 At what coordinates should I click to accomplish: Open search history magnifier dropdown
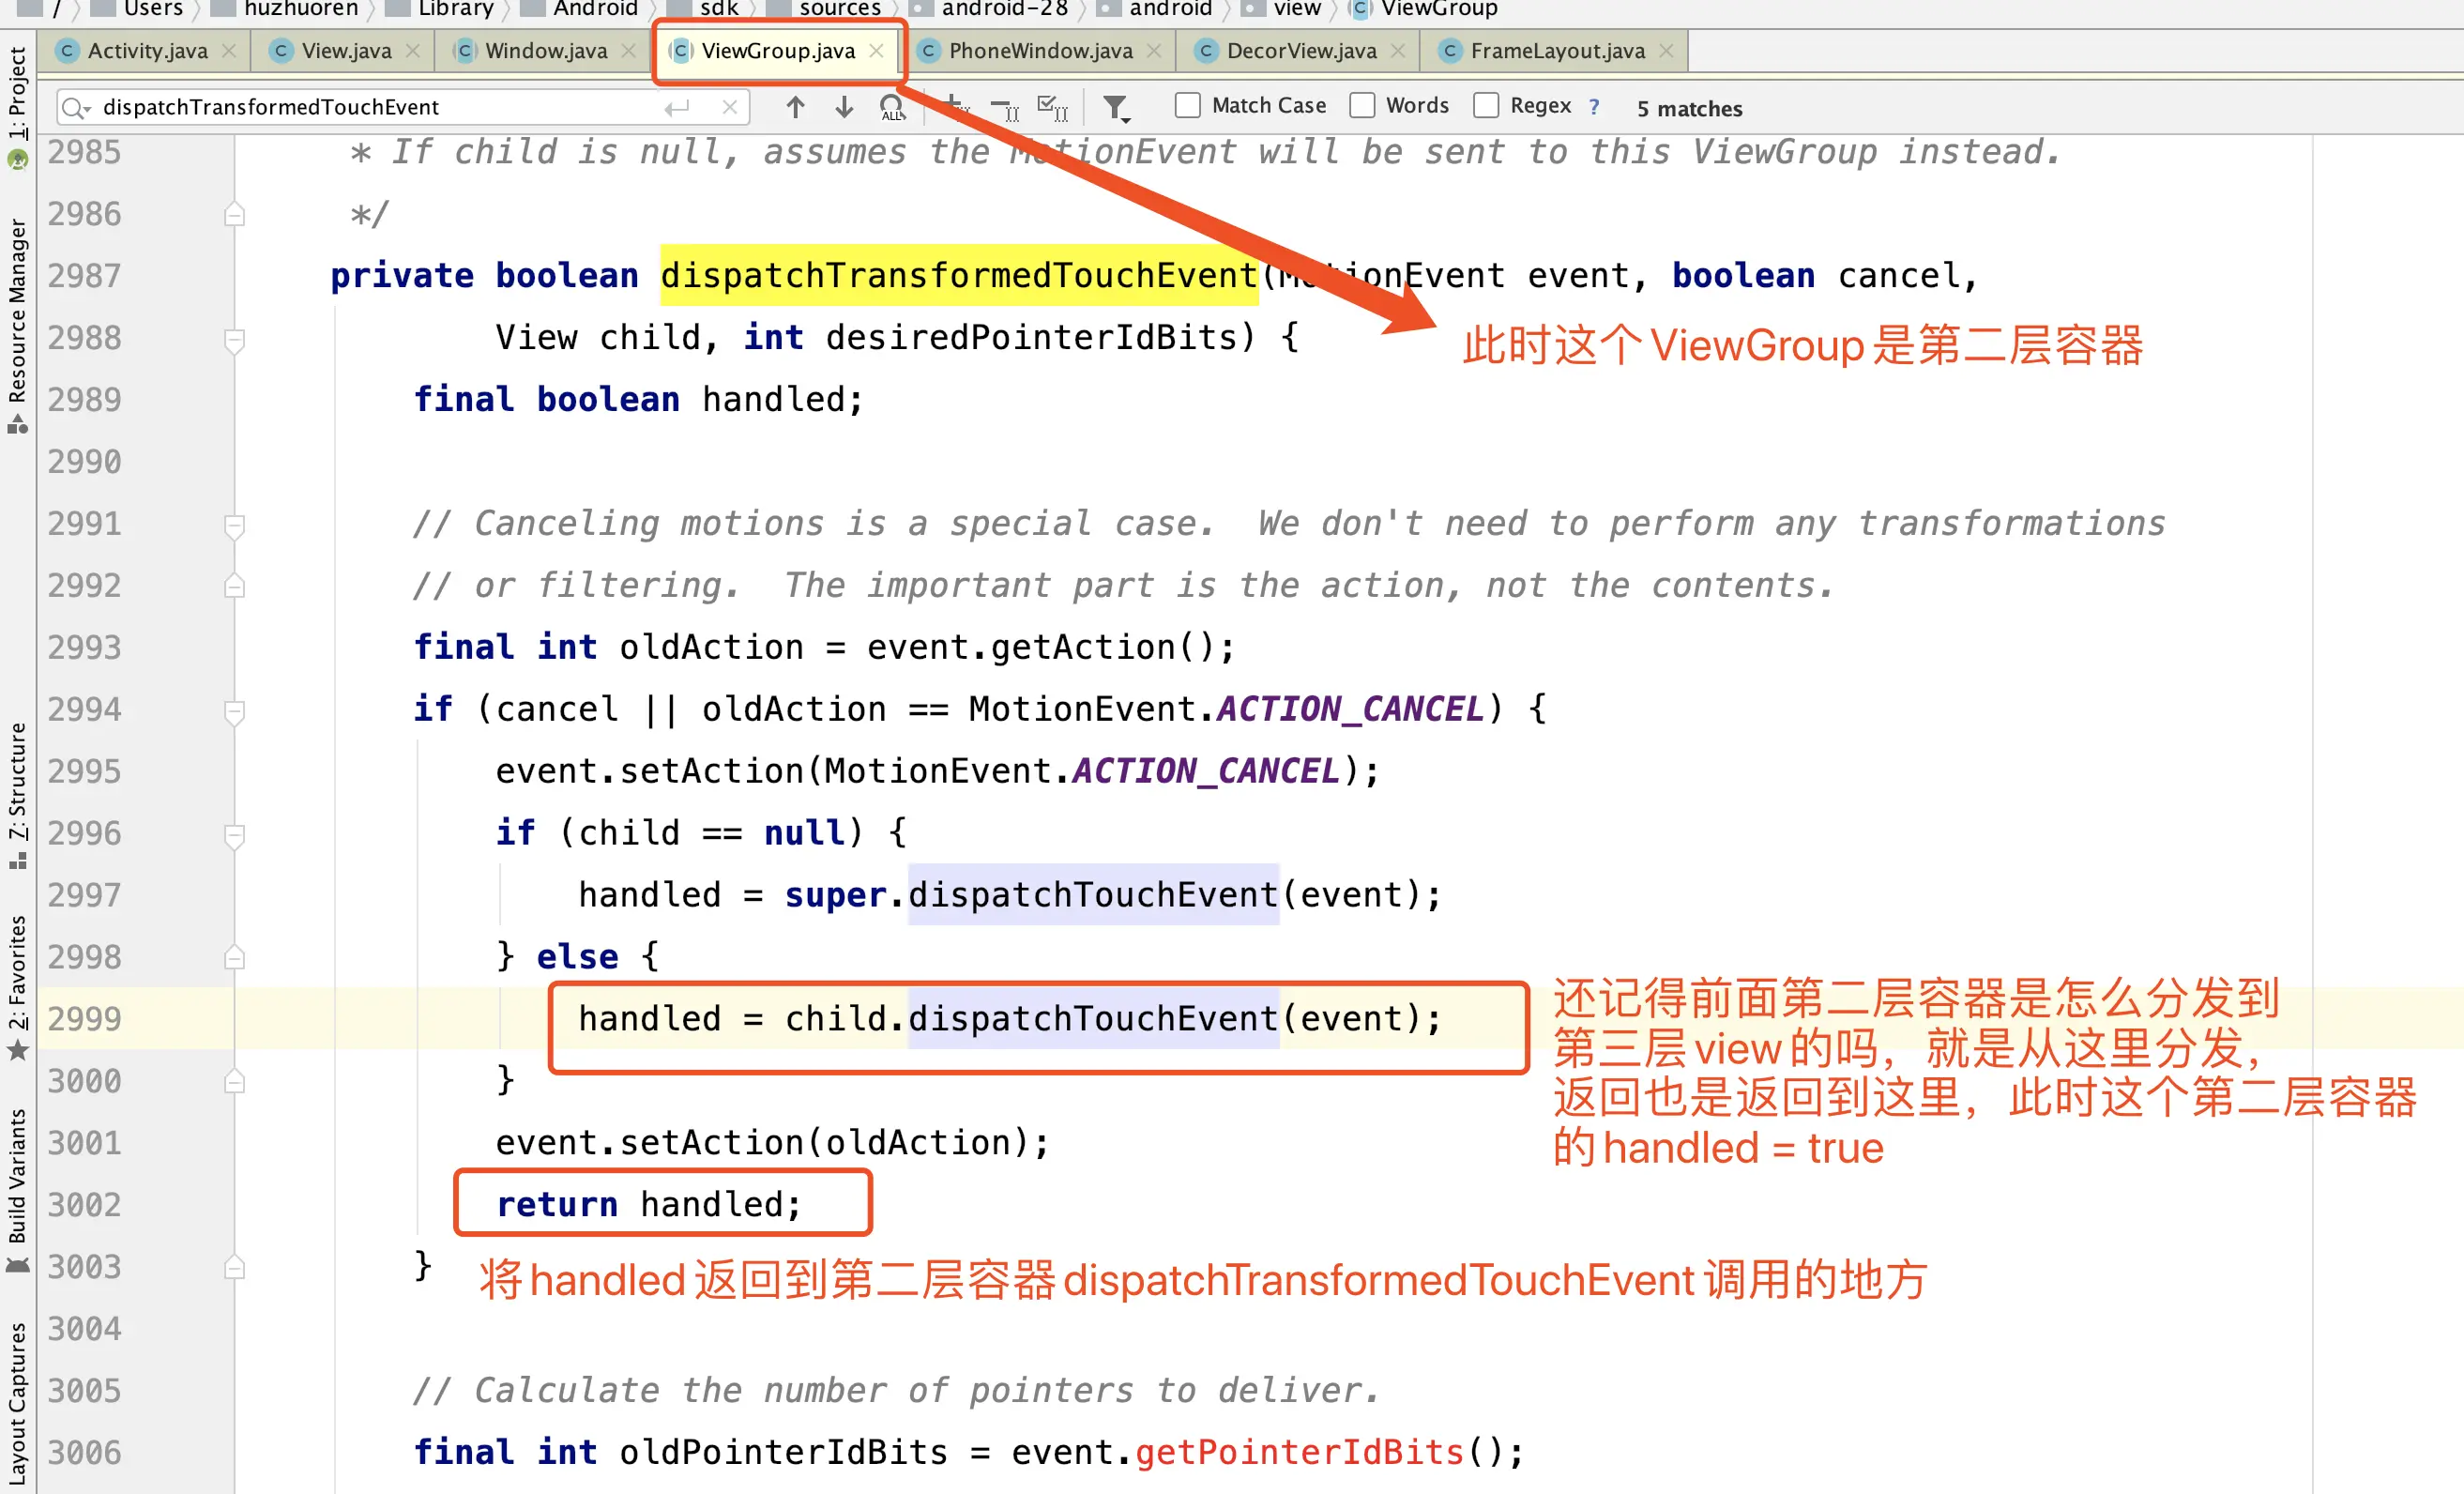coord(75,107)
